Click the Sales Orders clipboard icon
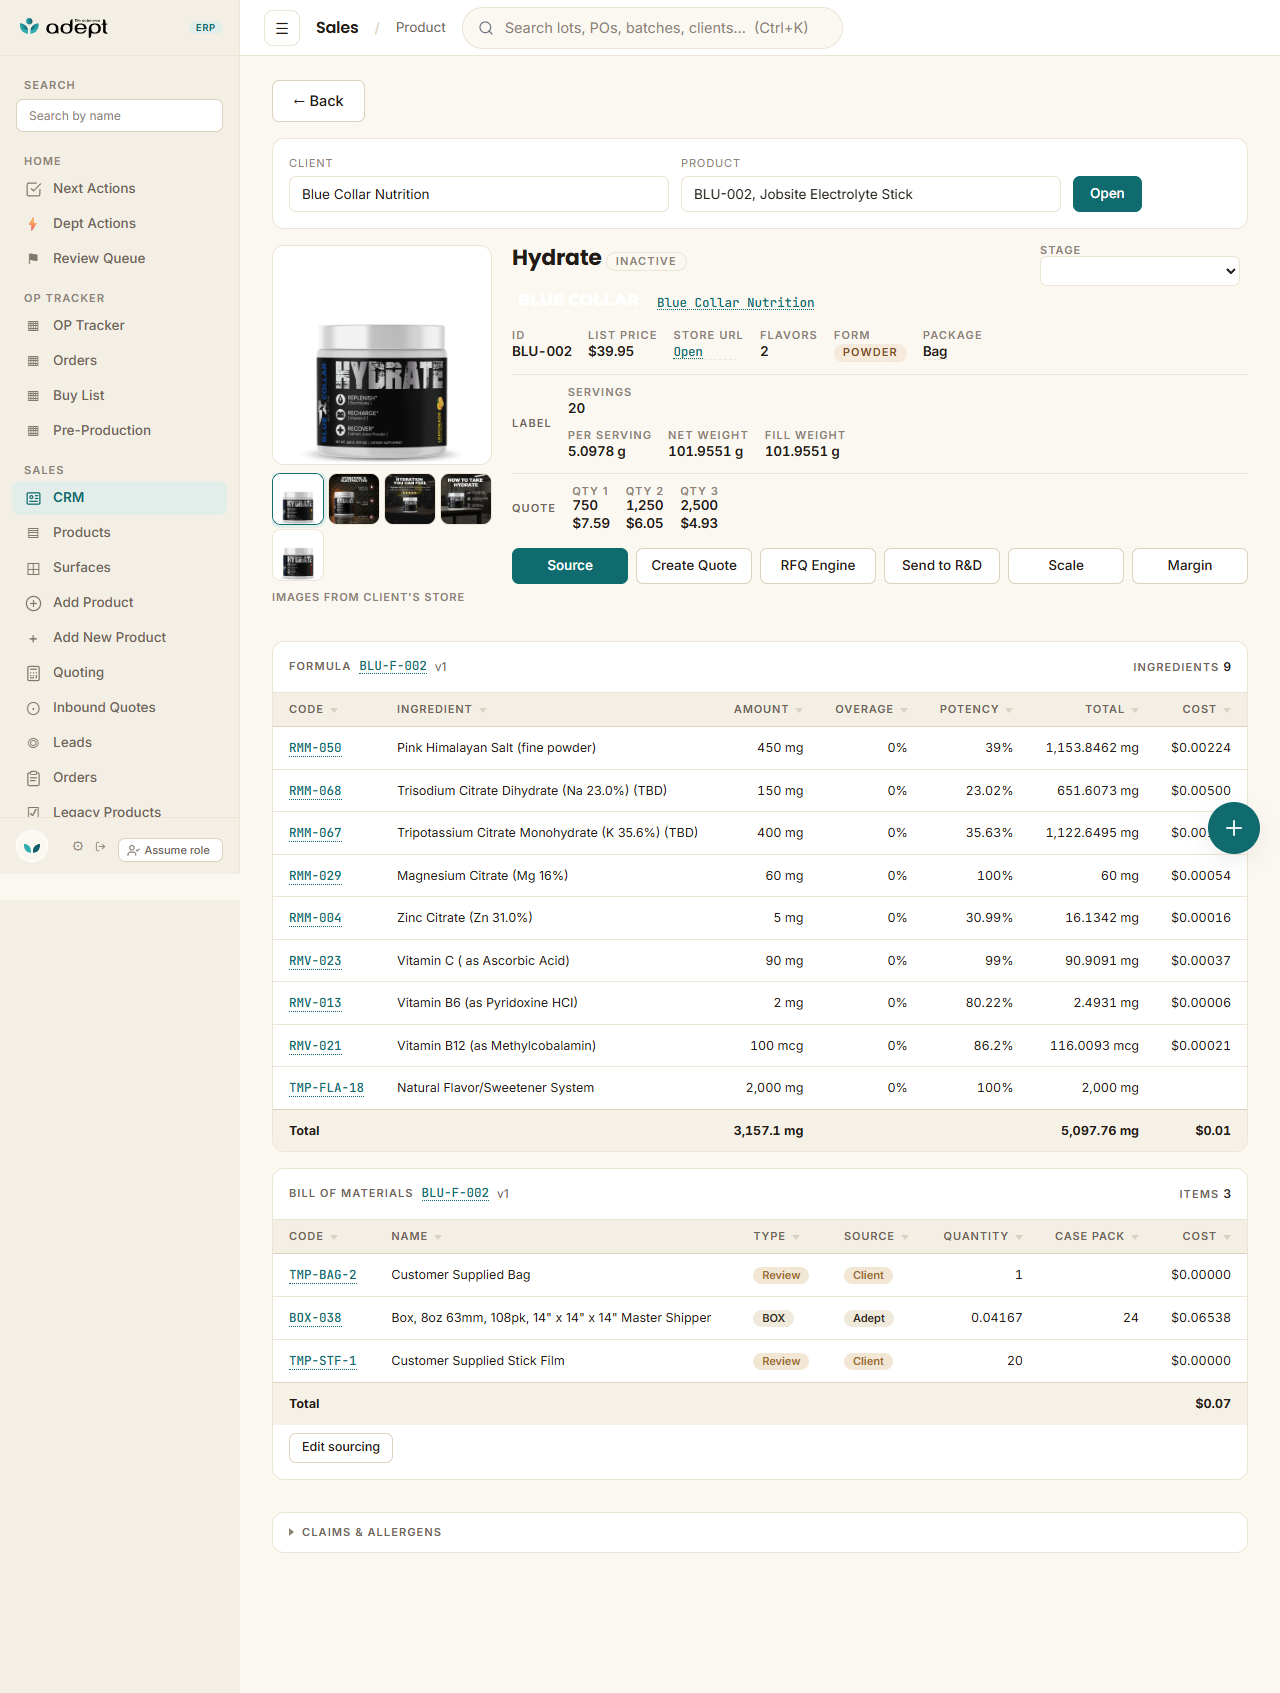1280x1693 pixels. pos(33,778)
